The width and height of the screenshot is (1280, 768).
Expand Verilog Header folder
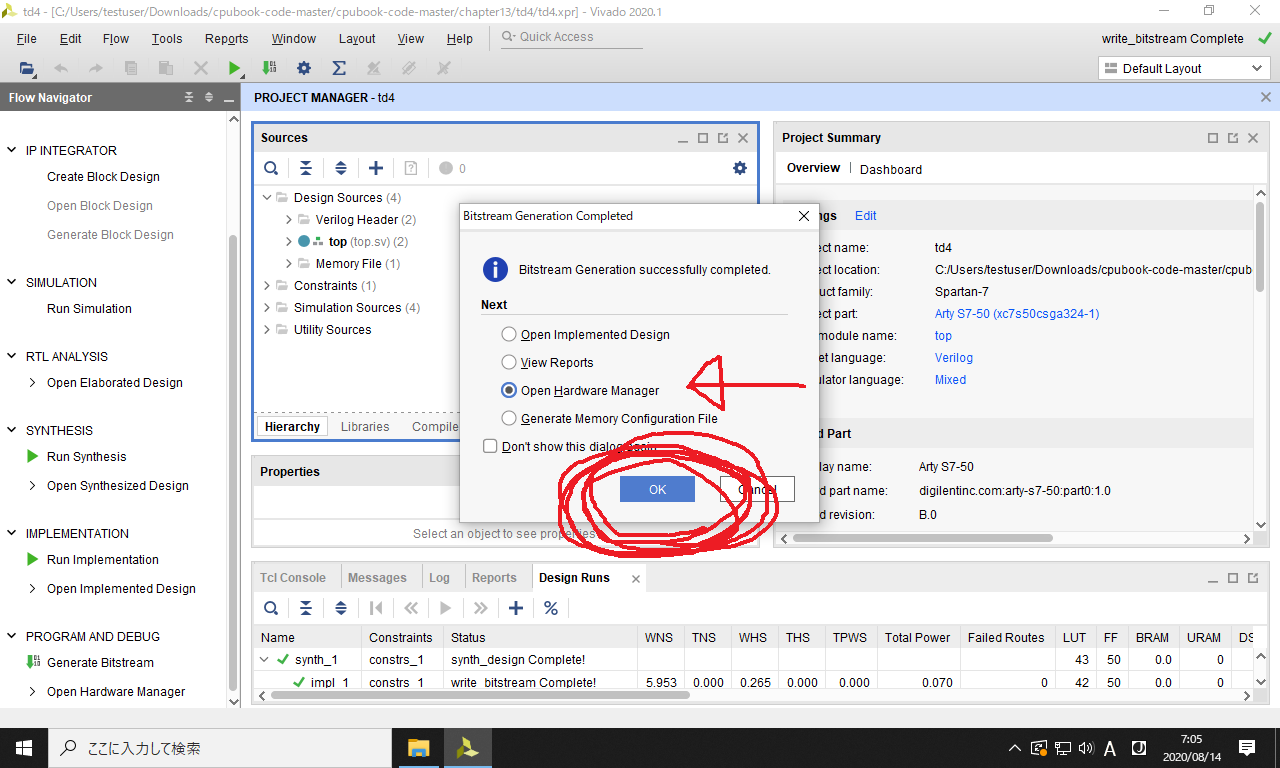(x=289, y=220)
